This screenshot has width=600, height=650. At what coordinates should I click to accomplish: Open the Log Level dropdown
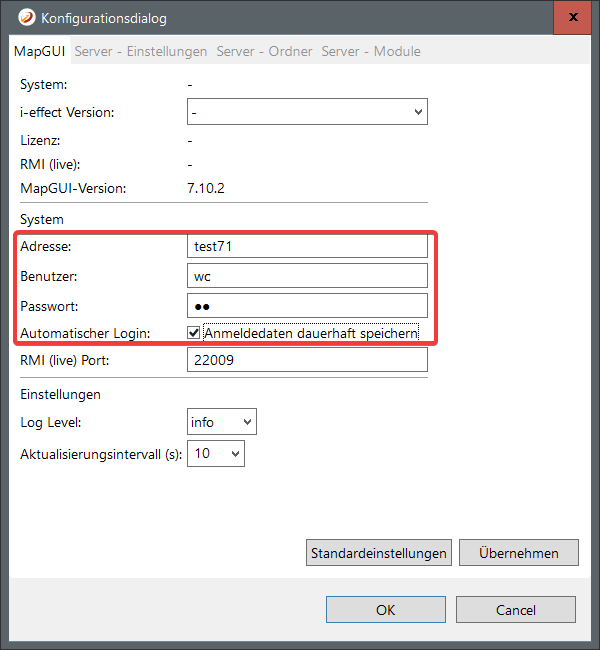[221, 422]
